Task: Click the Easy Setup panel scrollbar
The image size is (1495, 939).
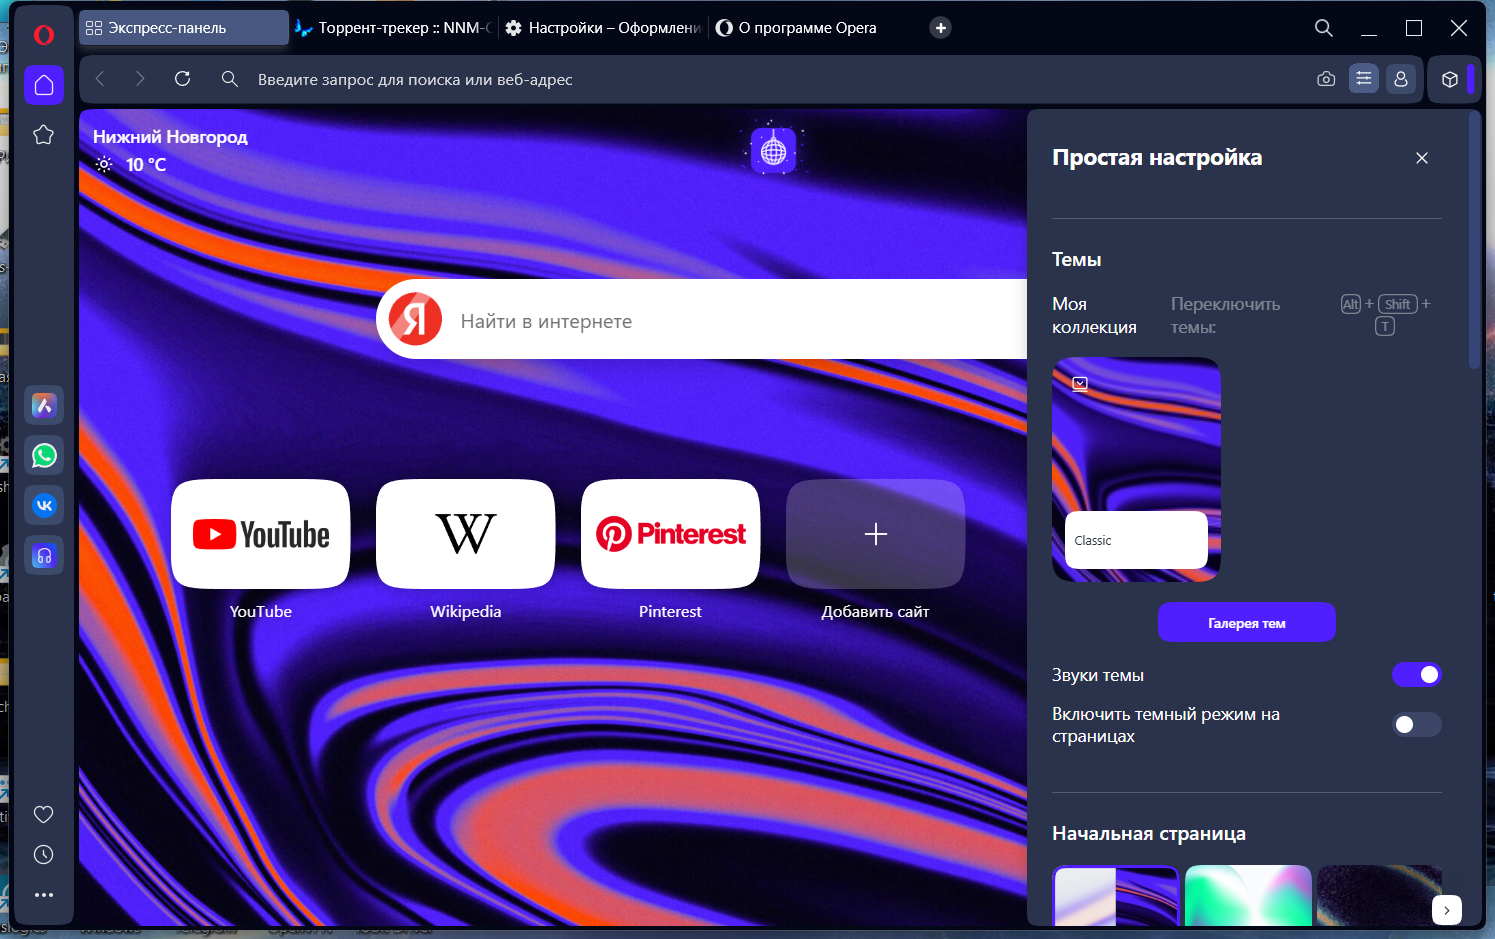Action: pos(1473,240)
